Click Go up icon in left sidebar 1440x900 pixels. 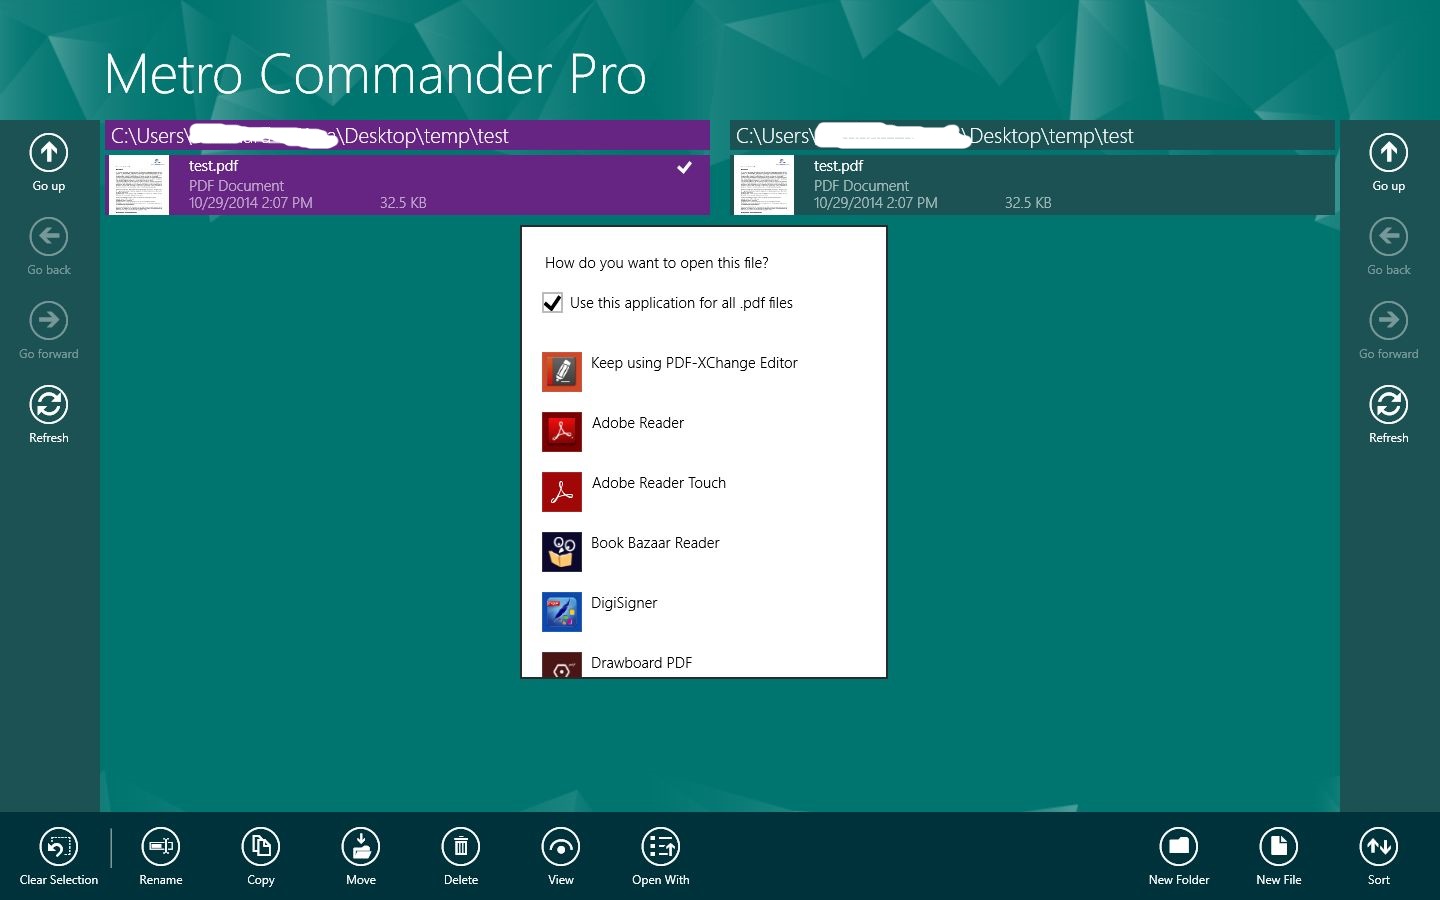point(49,153)
